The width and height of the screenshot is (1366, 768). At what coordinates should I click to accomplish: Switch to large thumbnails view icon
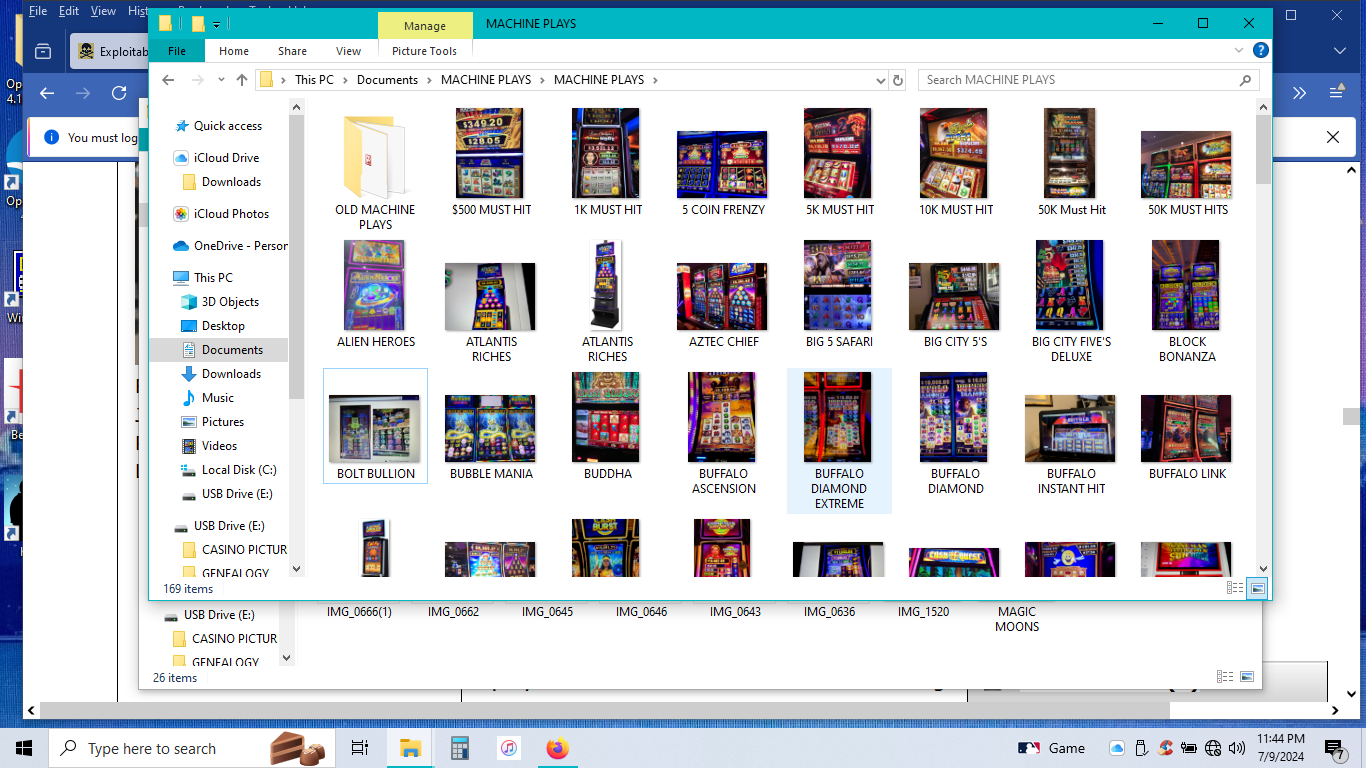[1257, 588]
